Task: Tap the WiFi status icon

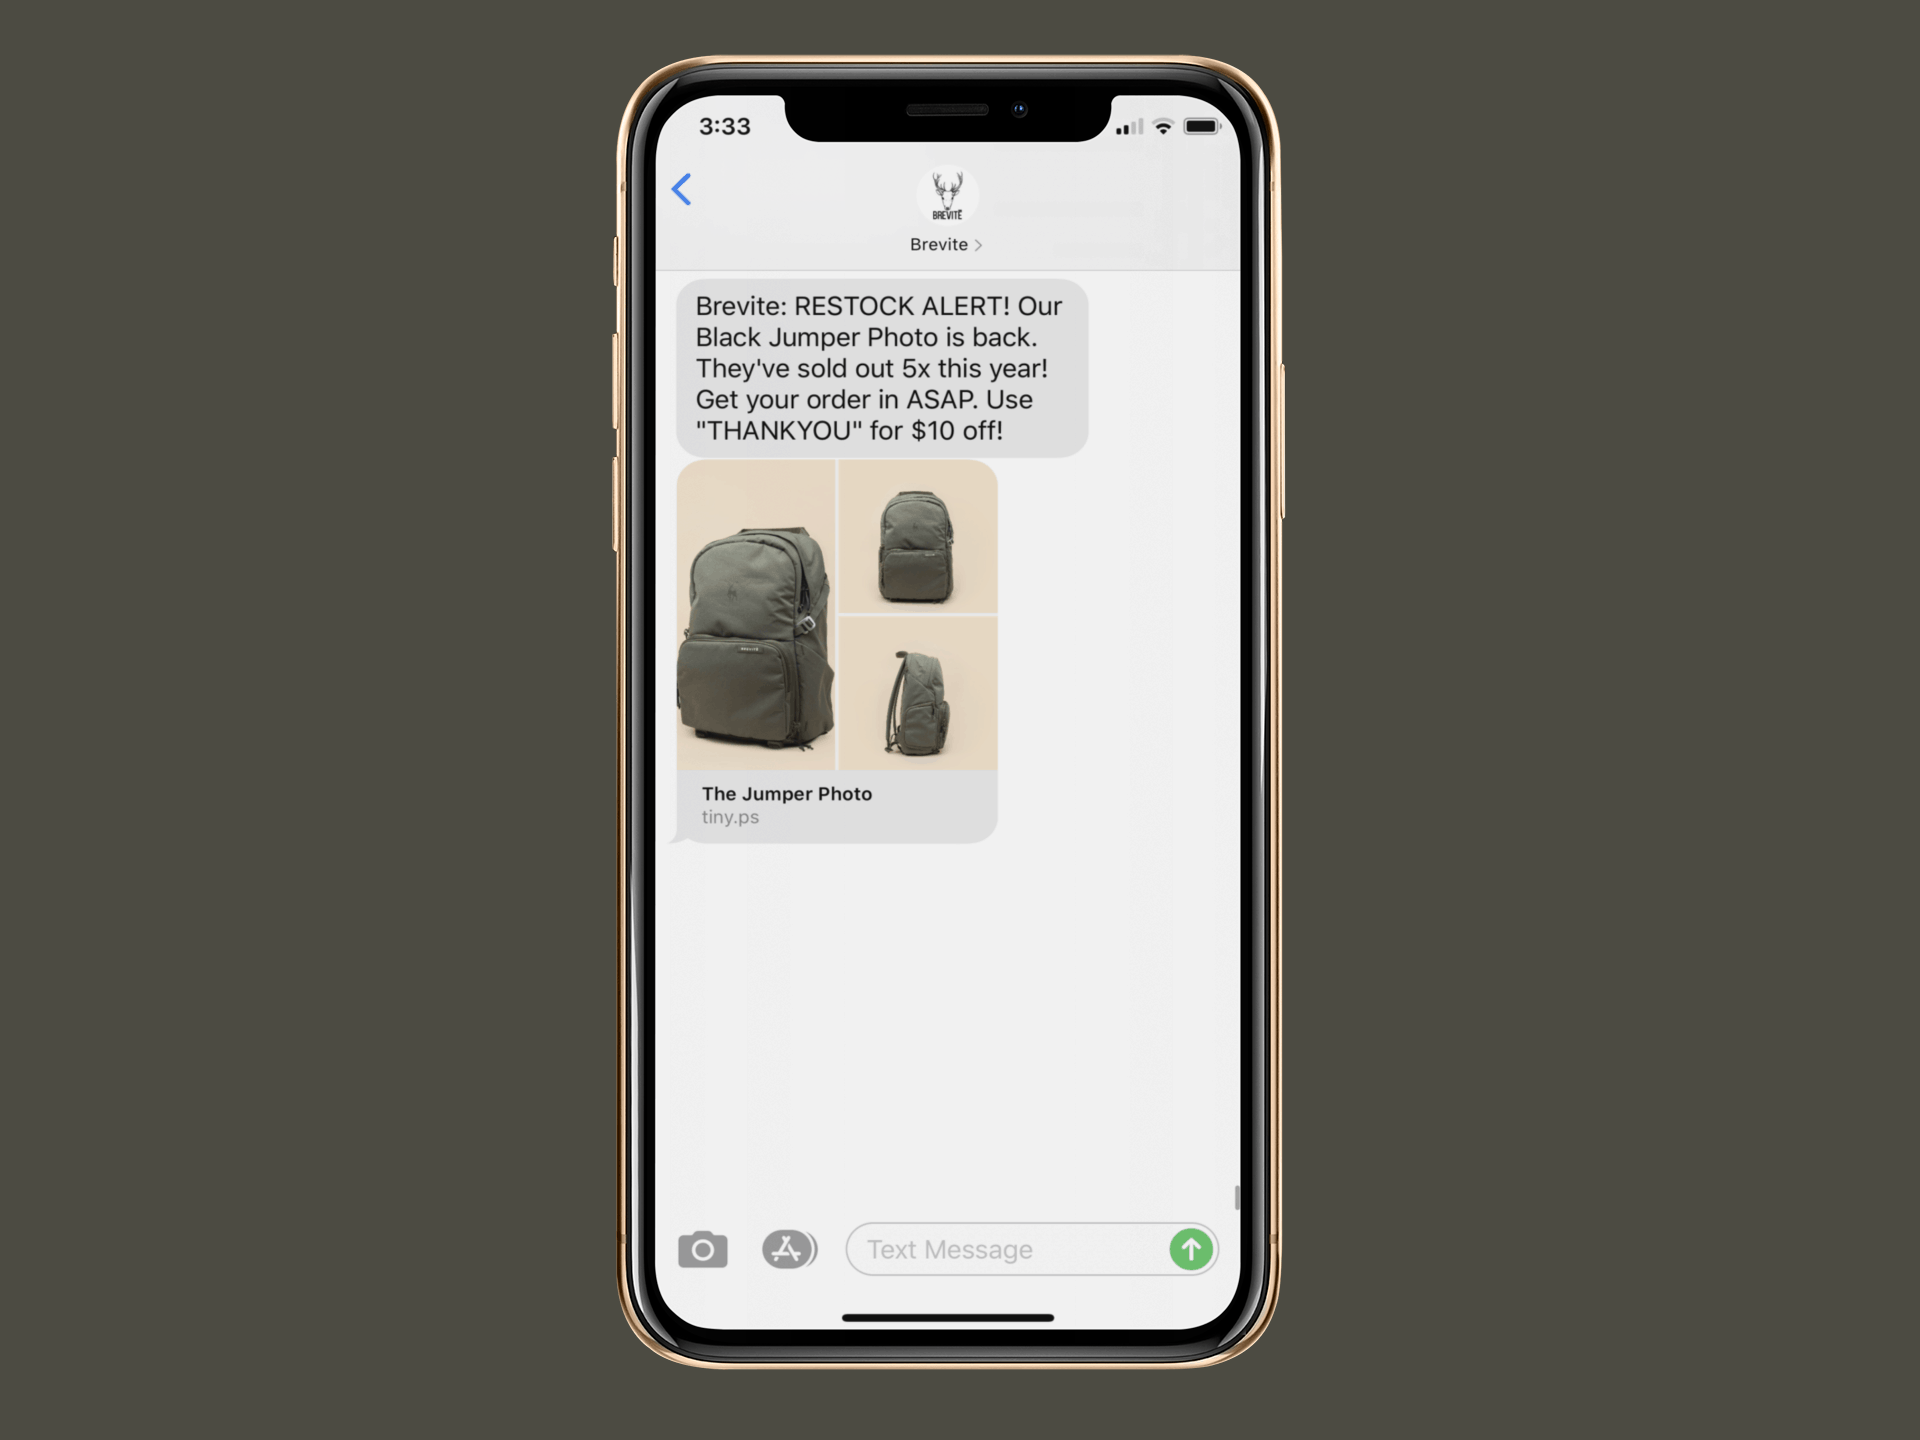Action: pyautogui.click(x=1173, y=127)
